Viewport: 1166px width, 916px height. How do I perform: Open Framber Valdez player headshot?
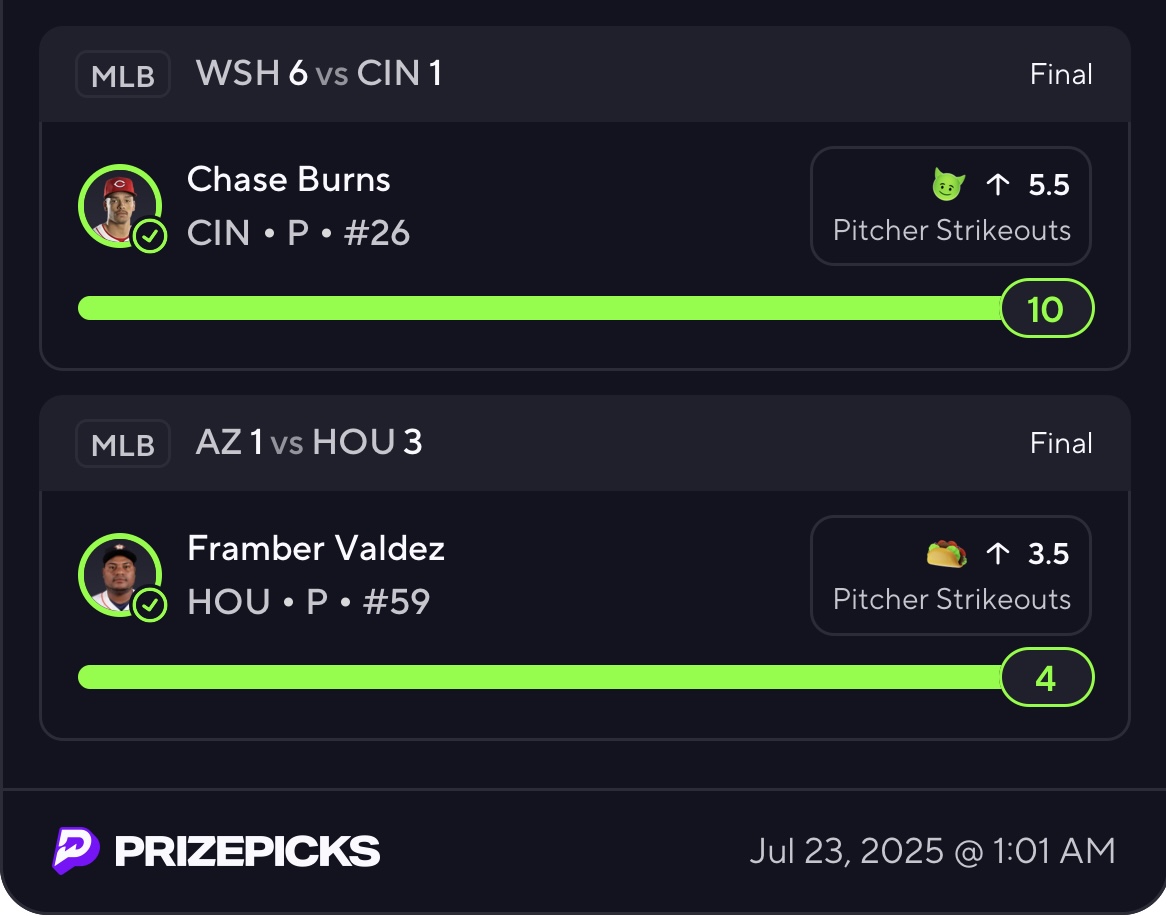[x=120, y=575]
